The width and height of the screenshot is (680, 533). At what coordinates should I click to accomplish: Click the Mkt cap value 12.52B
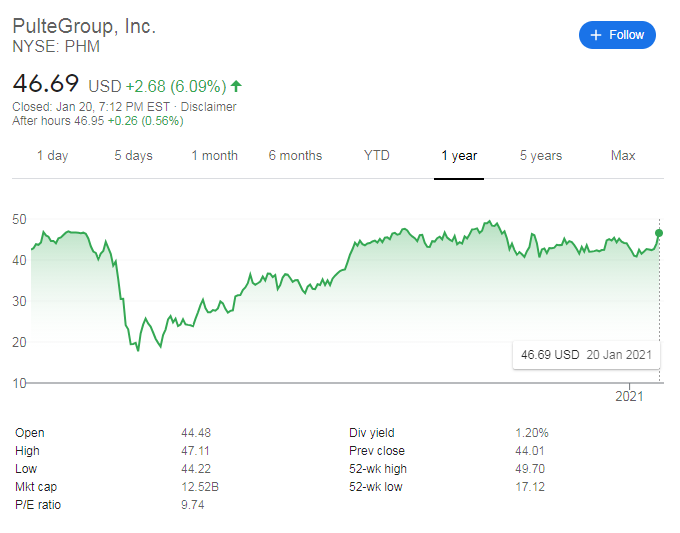(x=200, y=487)
